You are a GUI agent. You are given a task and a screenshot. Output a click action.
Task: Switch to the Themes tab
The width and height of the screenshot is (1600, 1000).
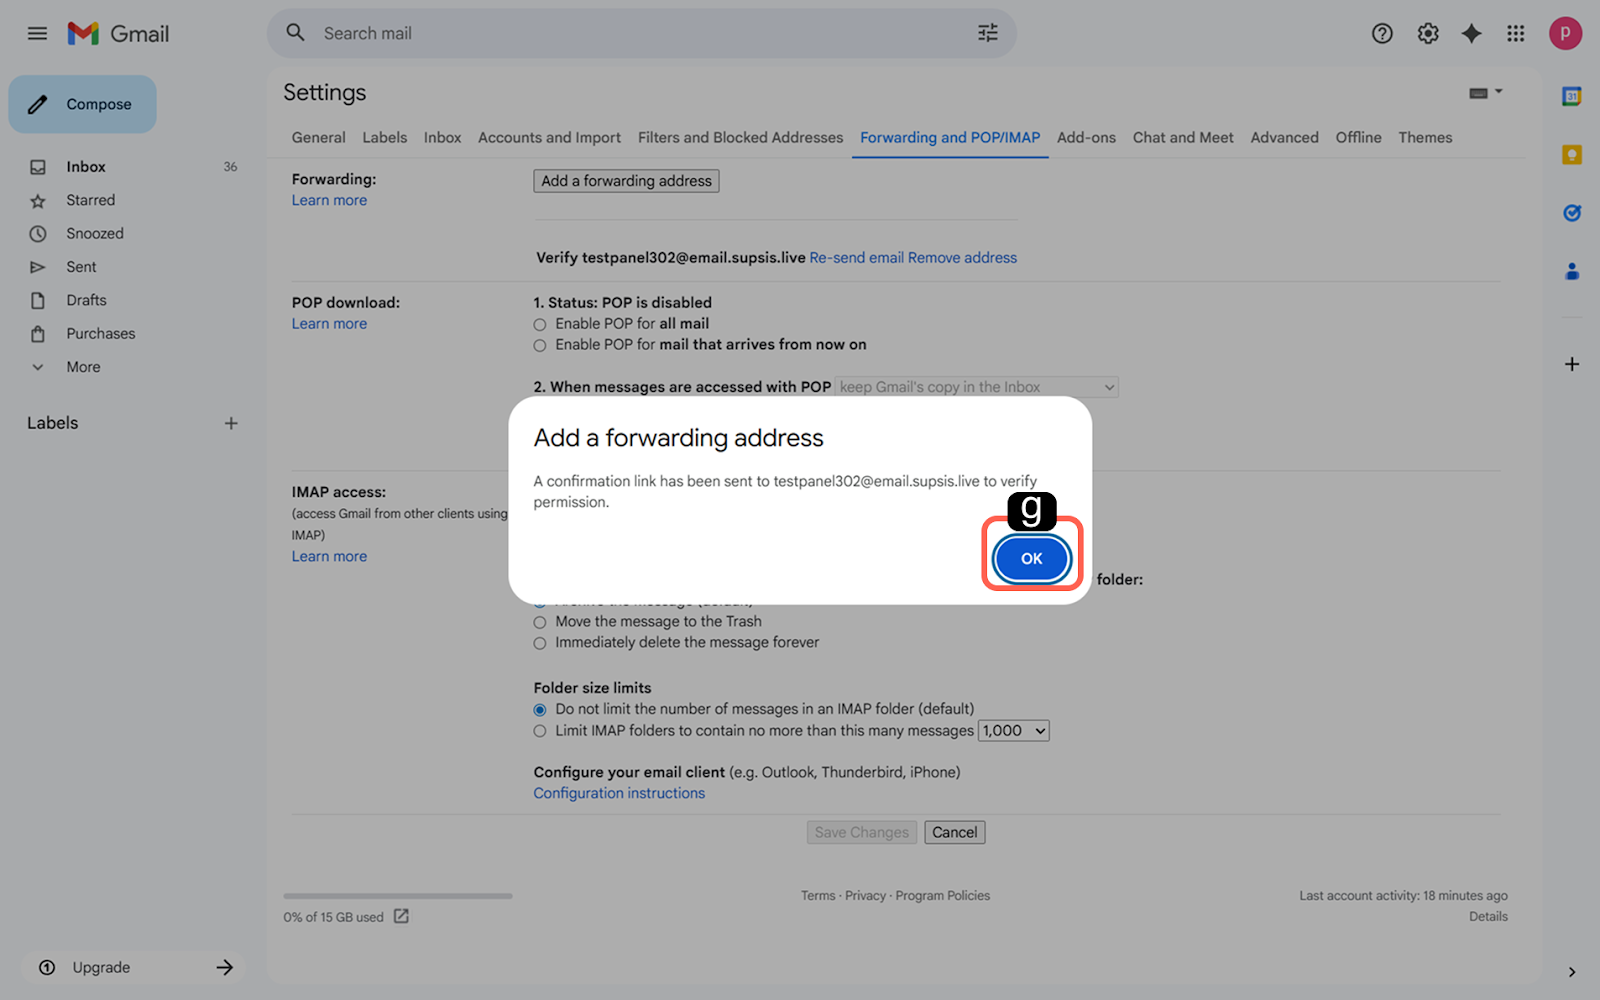coord(1424,138)
